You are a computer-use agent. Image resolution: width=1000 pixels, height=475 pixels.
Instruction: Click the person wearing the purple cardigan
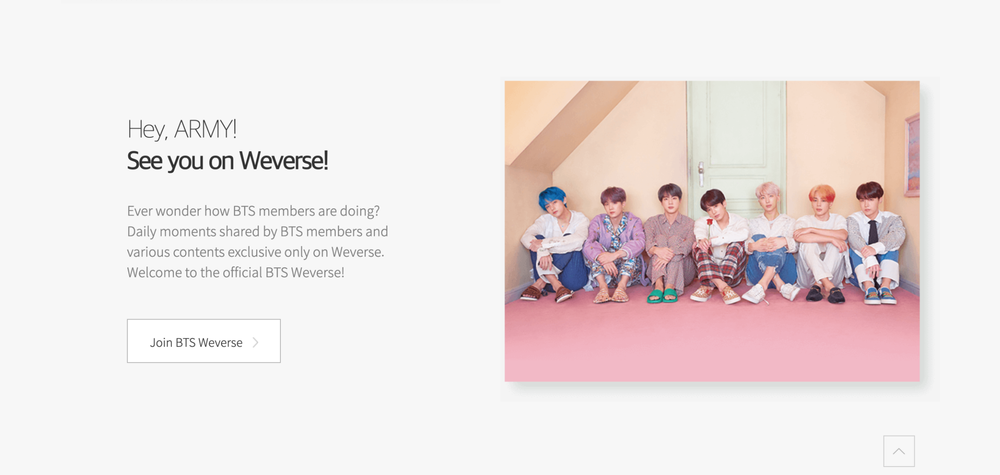[x=614, y=245]
